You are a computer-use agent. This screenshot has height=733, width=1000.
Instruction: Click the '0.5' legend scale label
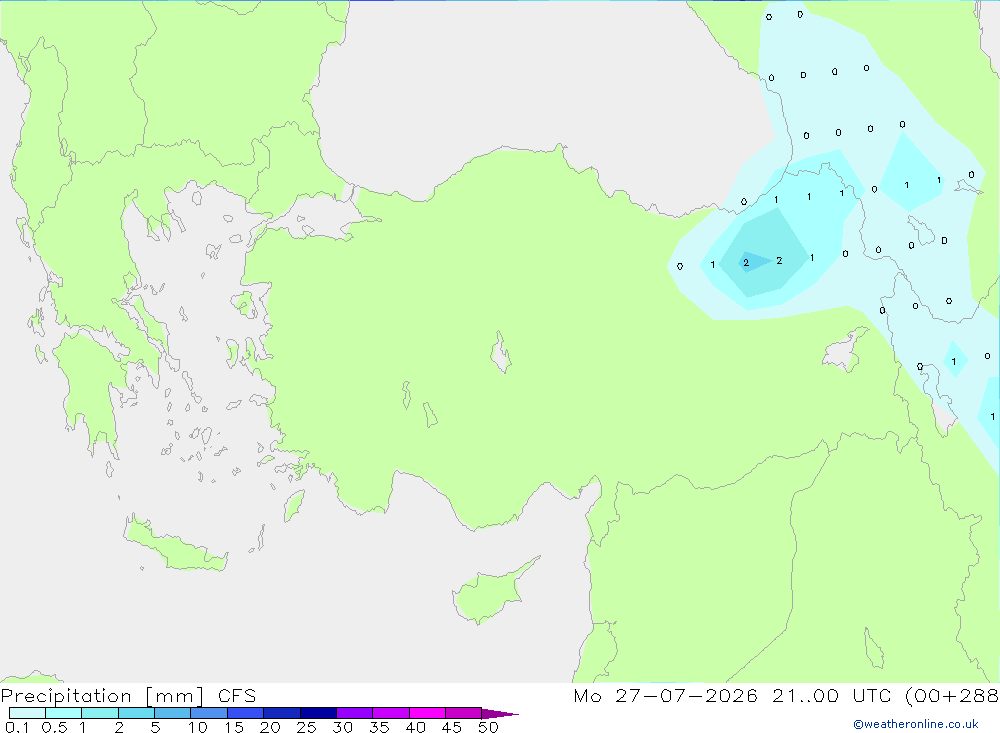(54, 727)
